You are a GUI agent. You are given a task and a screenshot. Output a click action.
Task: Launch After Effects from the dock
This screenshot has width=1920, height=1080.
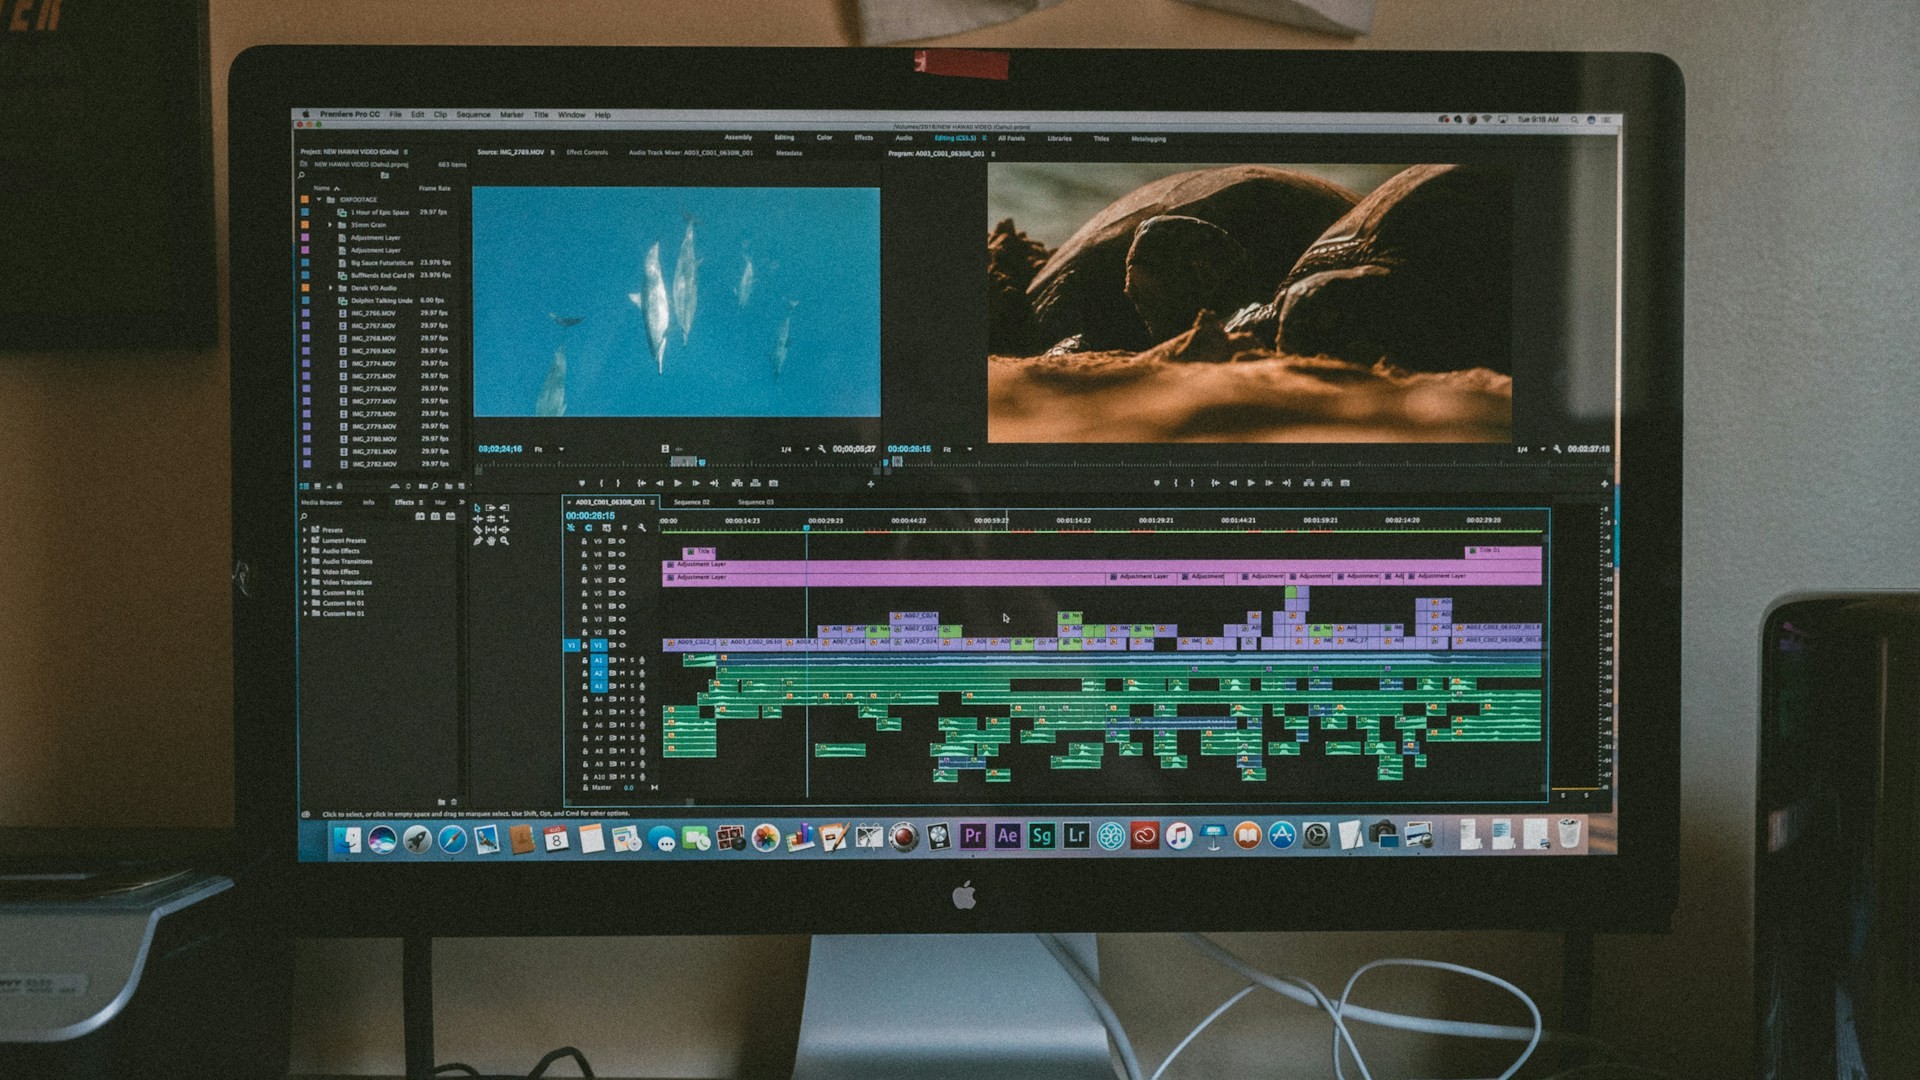pos(1007,836)
